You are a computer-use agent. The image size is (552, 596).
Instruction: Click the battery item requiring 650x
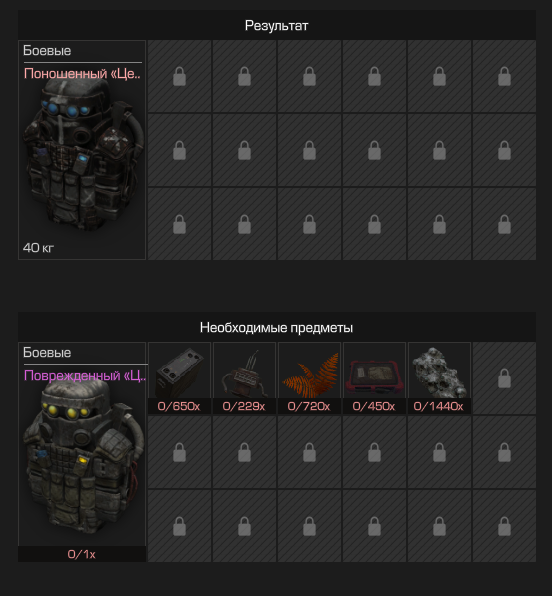tap(179, 378)
